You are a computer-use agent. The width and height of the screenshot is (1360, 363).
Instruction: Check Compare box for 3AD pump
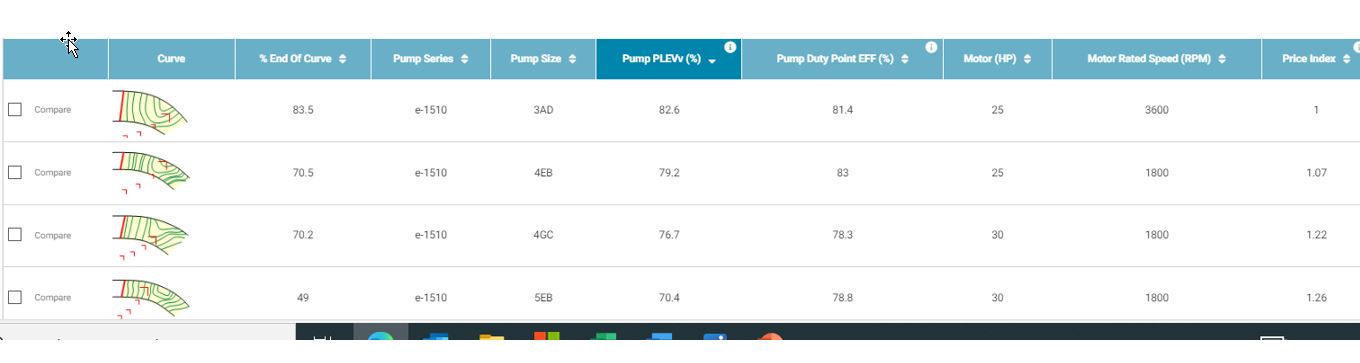(x=15, y=109)
